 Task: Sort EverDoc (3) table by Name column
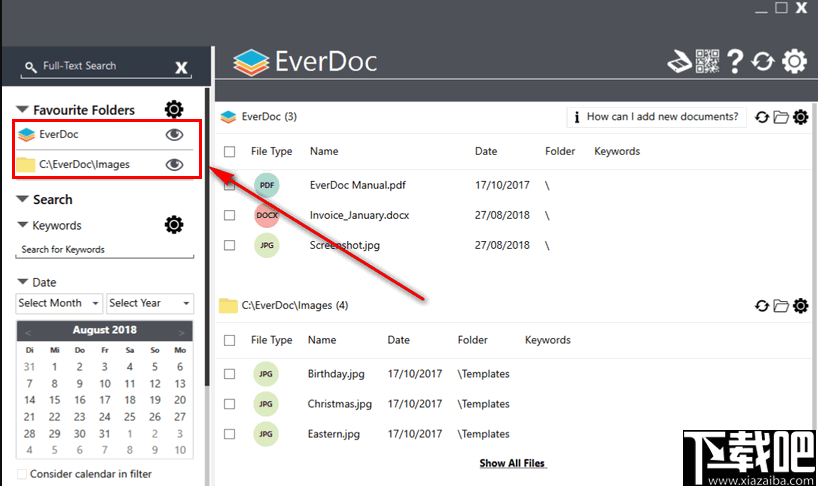(x=324, y=151)
